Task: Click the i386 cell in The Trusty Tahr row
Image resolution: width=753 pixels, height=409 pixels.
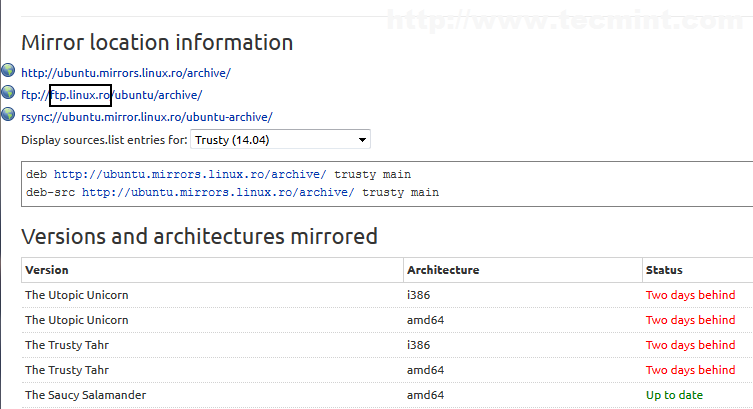Action: point(419,345)
